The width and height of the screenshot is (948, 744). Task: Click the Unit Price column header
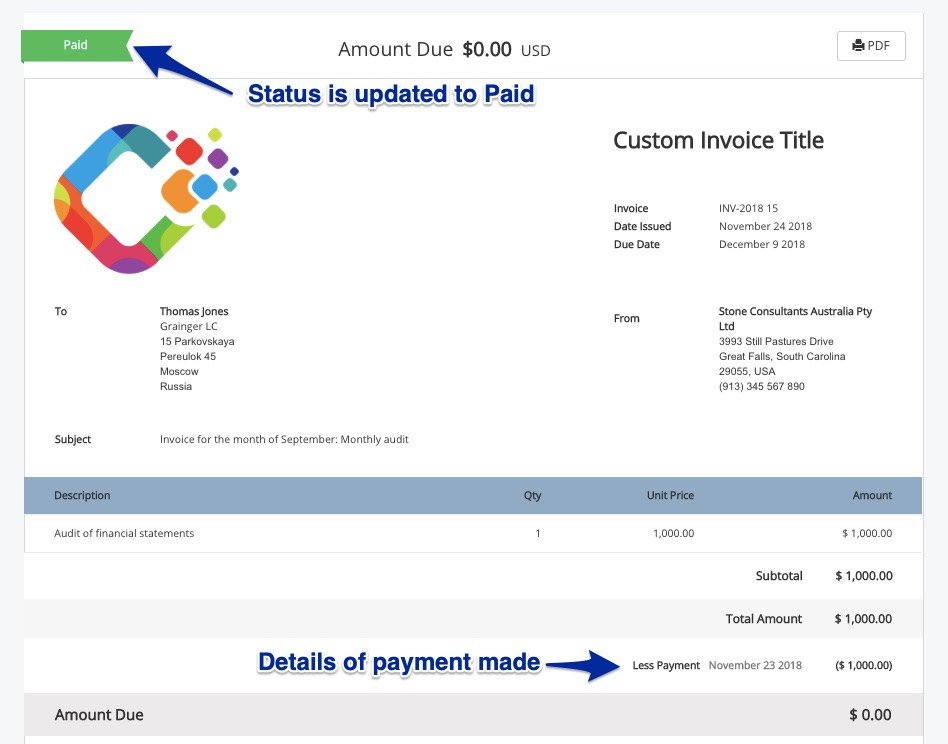click(670, 496)
